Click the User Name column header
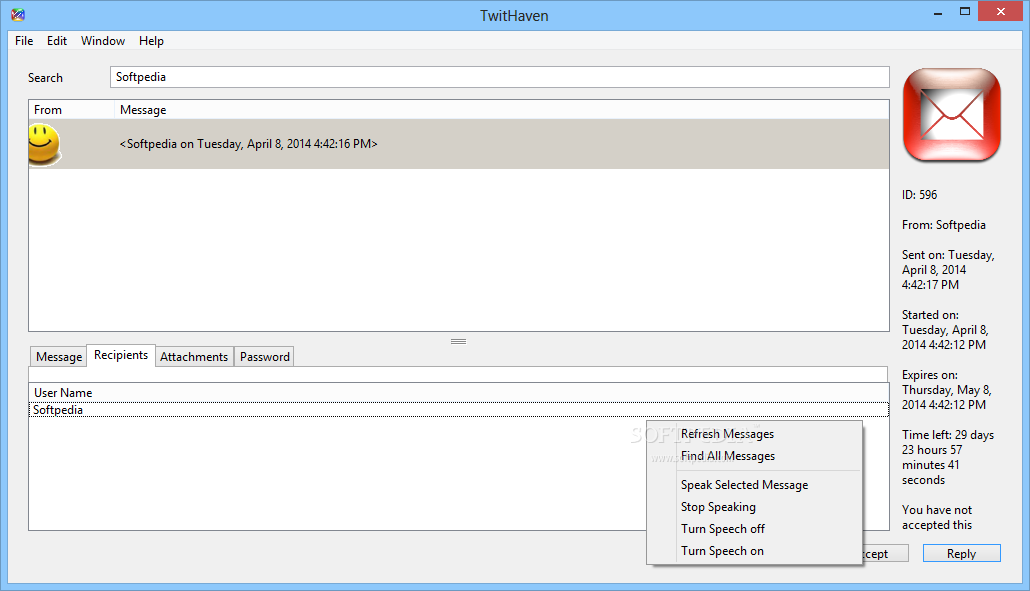The image size is (1030, 591). click(x=459, y=393)
